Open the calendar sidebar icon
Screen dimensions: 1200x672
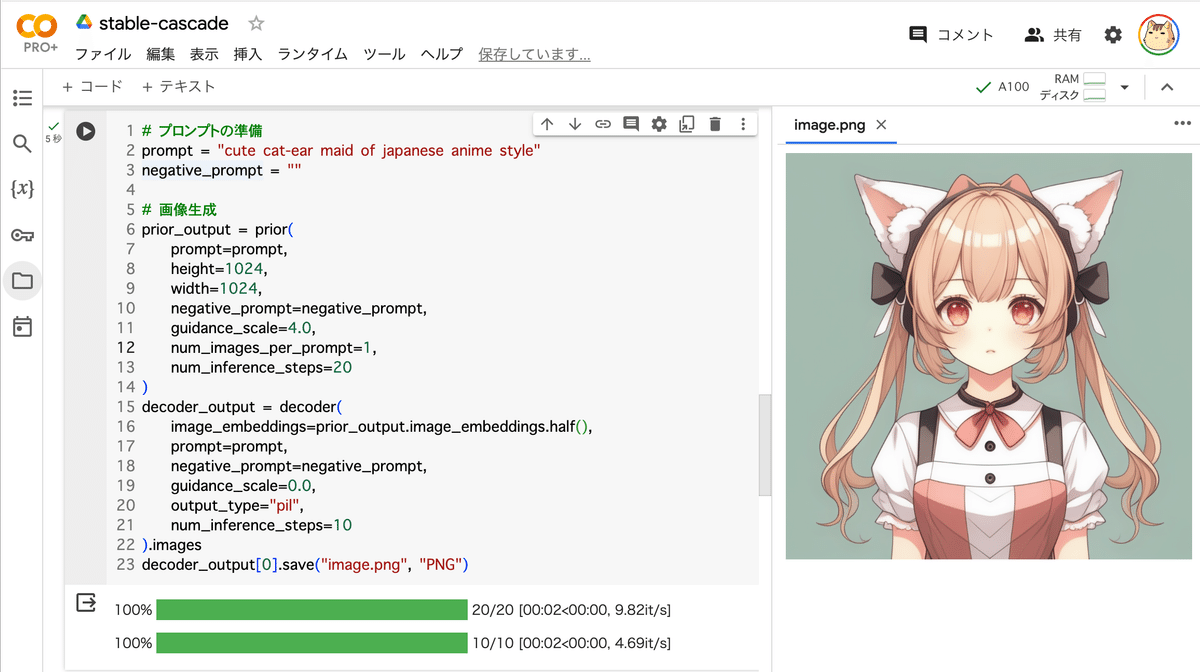(22, 327)
